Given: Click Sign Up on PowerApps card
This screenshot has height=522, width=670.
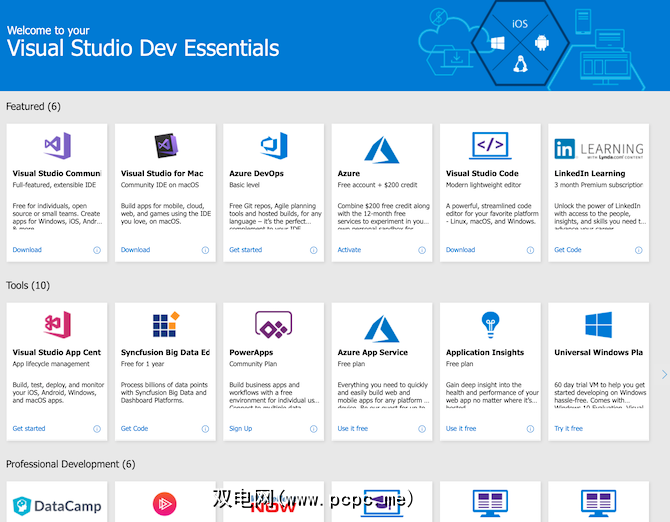Looking at the screenshot, I should (240, 428).
